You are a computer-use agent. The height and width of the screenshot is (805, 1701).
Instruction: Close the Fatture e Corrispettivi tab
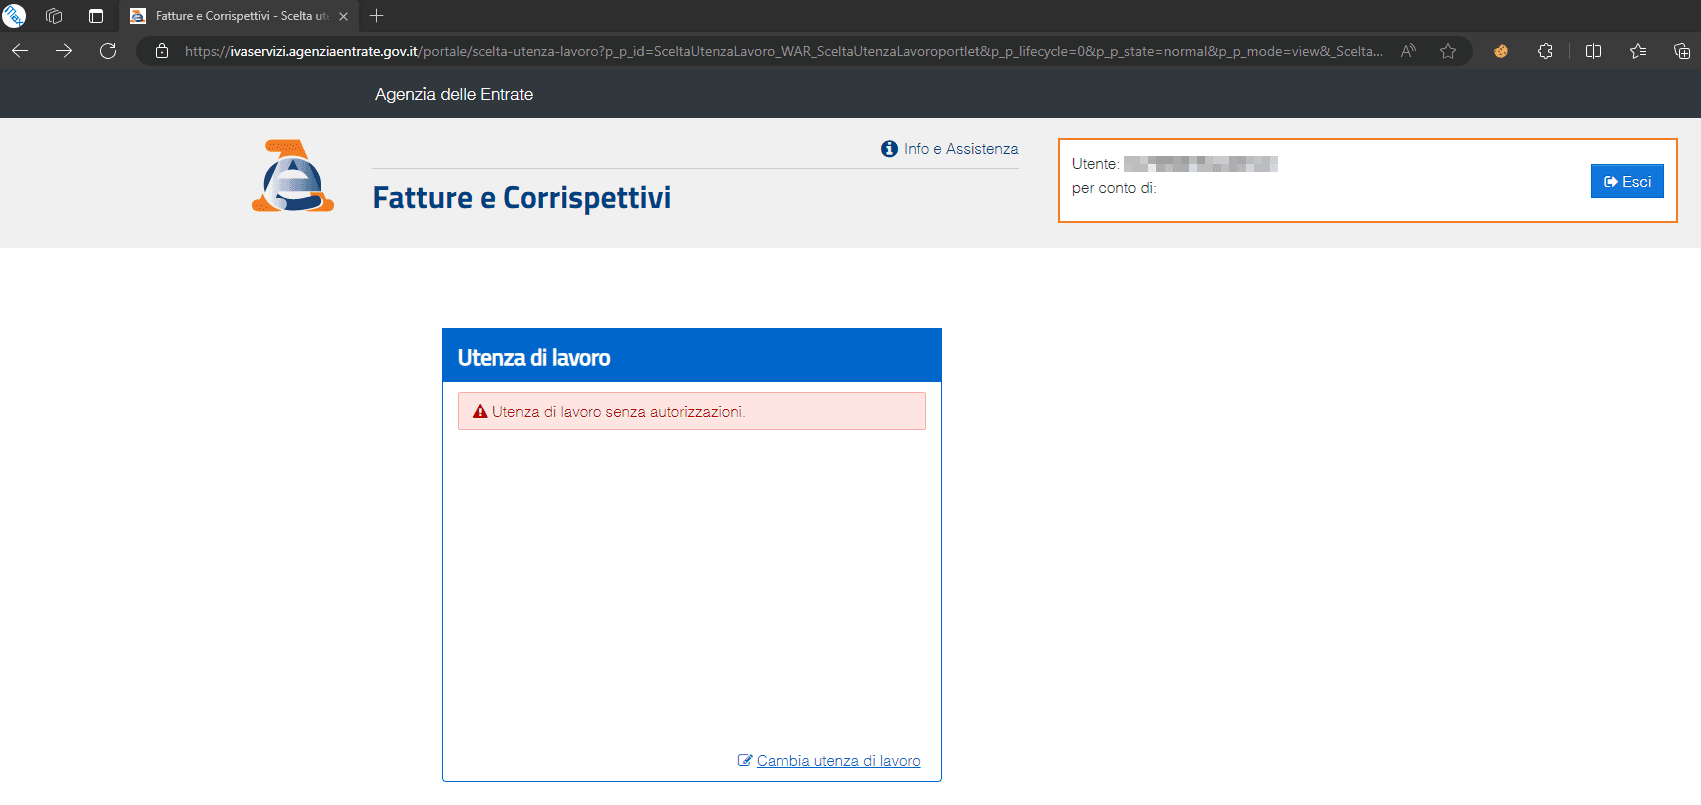pyautogui.click(x=343, y=16)
